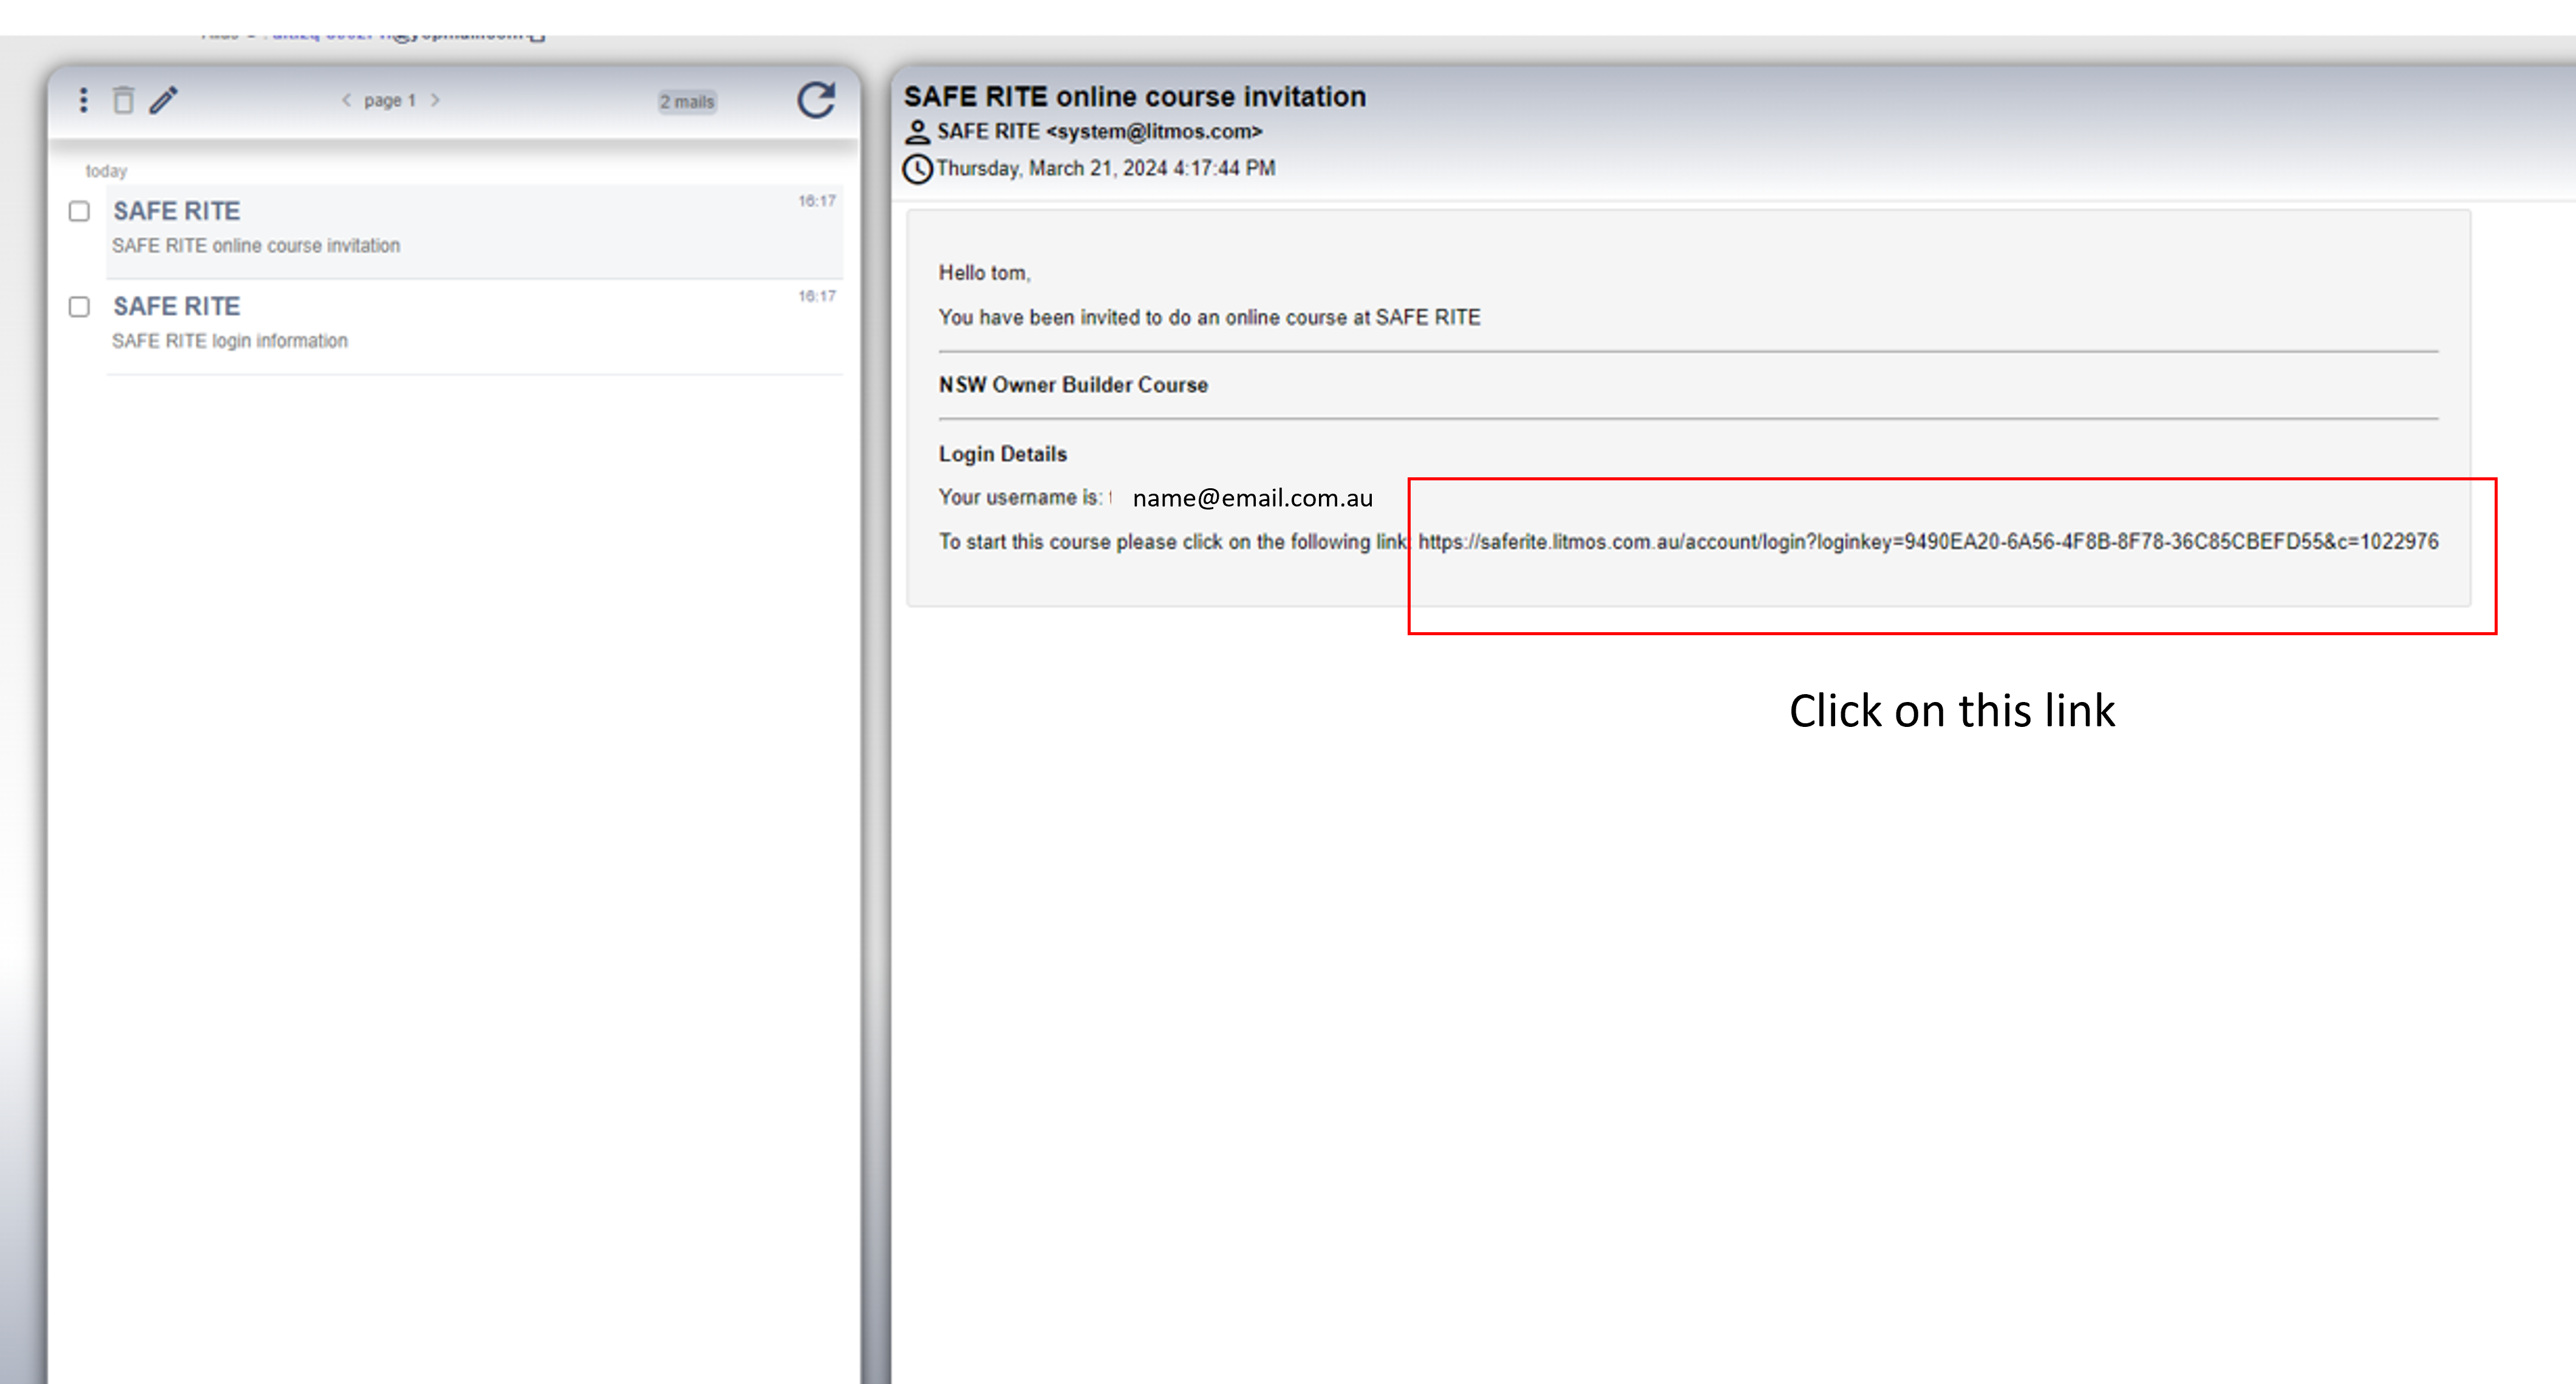The height and width of the screenshot is (1384, 2576).
Task: Tick checkbox for online course invitation mail
Action: point(79,211)
